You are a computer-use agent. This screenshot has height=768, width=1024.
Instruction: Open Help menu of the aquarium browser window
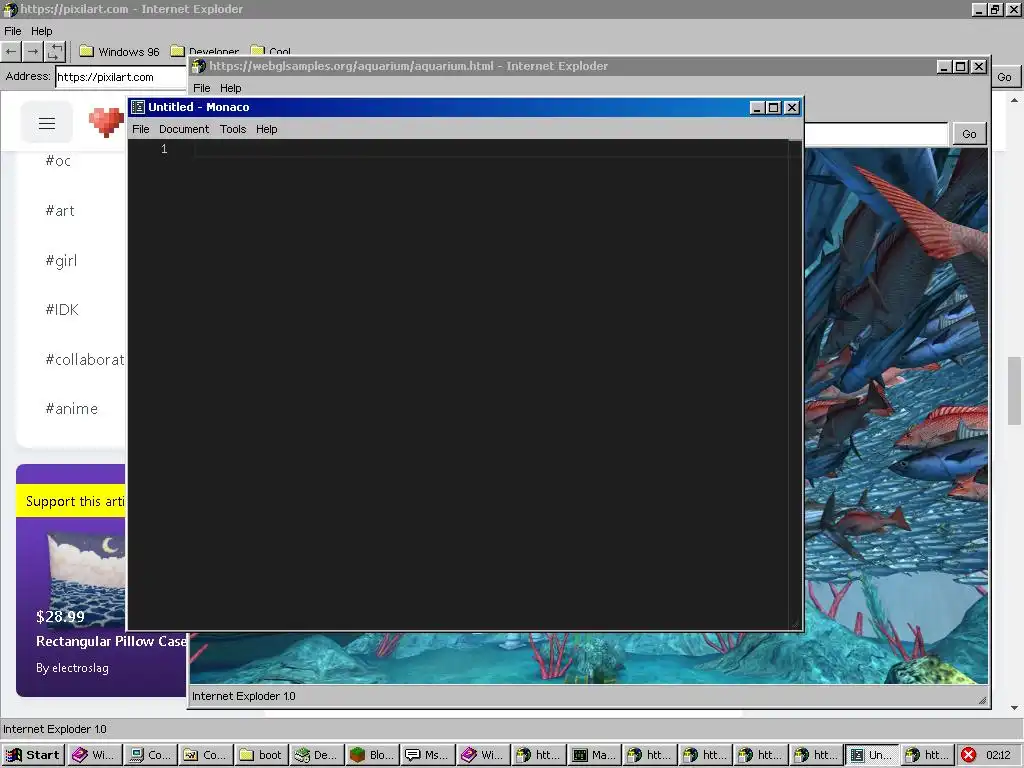point(231,88)
